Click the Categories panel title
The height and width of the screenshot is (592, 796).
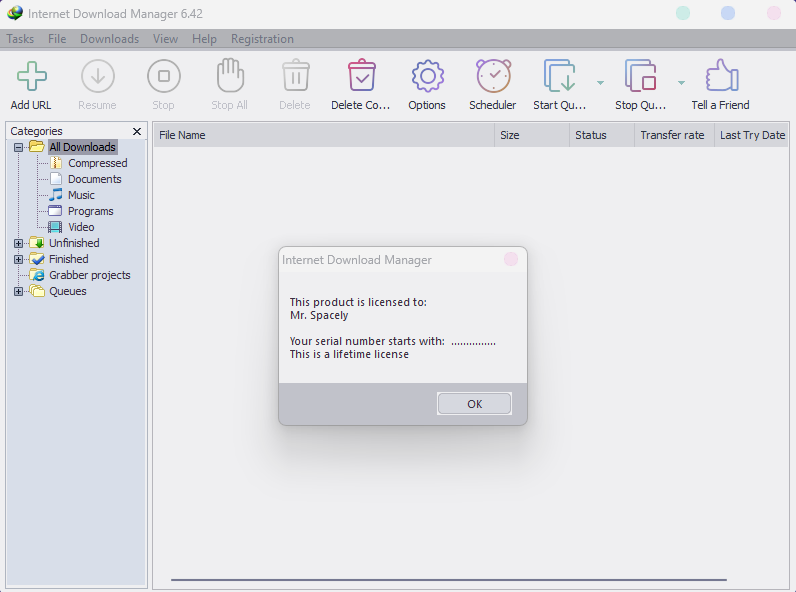pos(37,131)
